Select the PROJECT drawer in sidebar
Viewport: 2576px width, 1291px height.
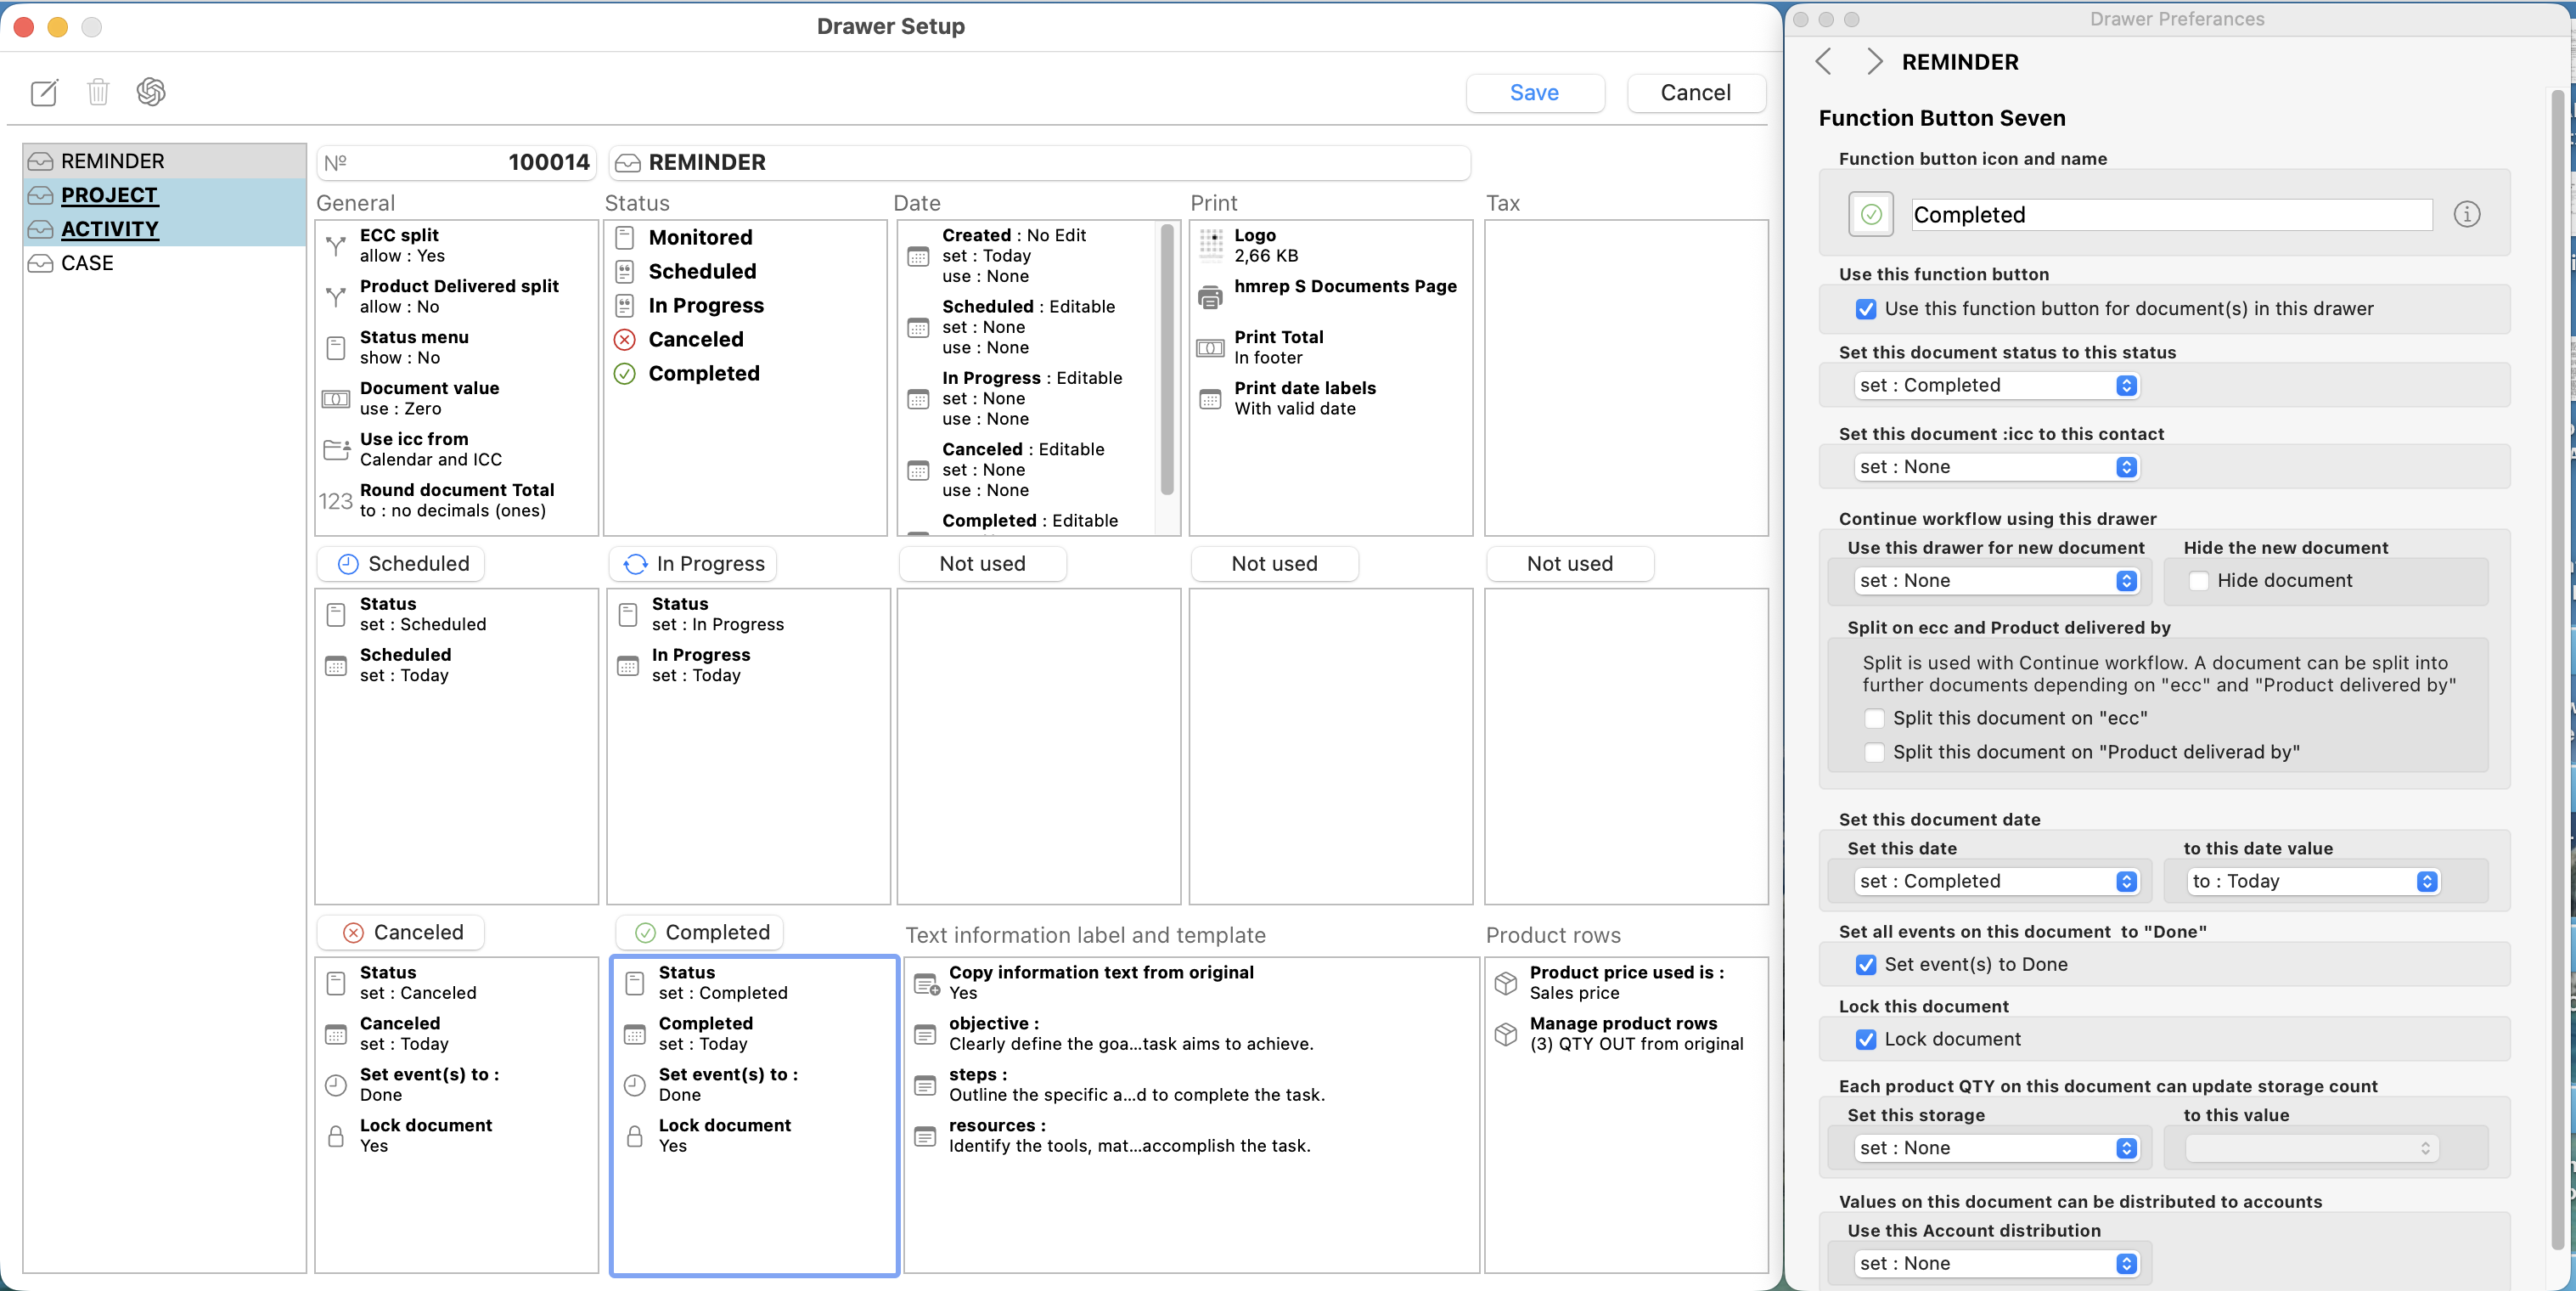click(x=109, y=195)
